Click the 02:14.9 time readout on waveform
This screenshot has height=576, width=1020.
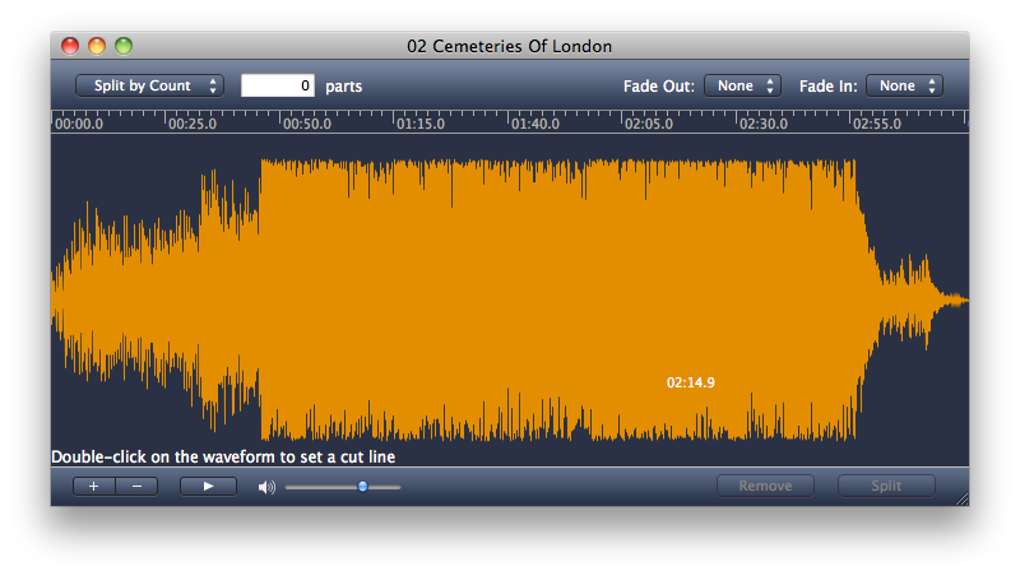click(x=690, y=383)
